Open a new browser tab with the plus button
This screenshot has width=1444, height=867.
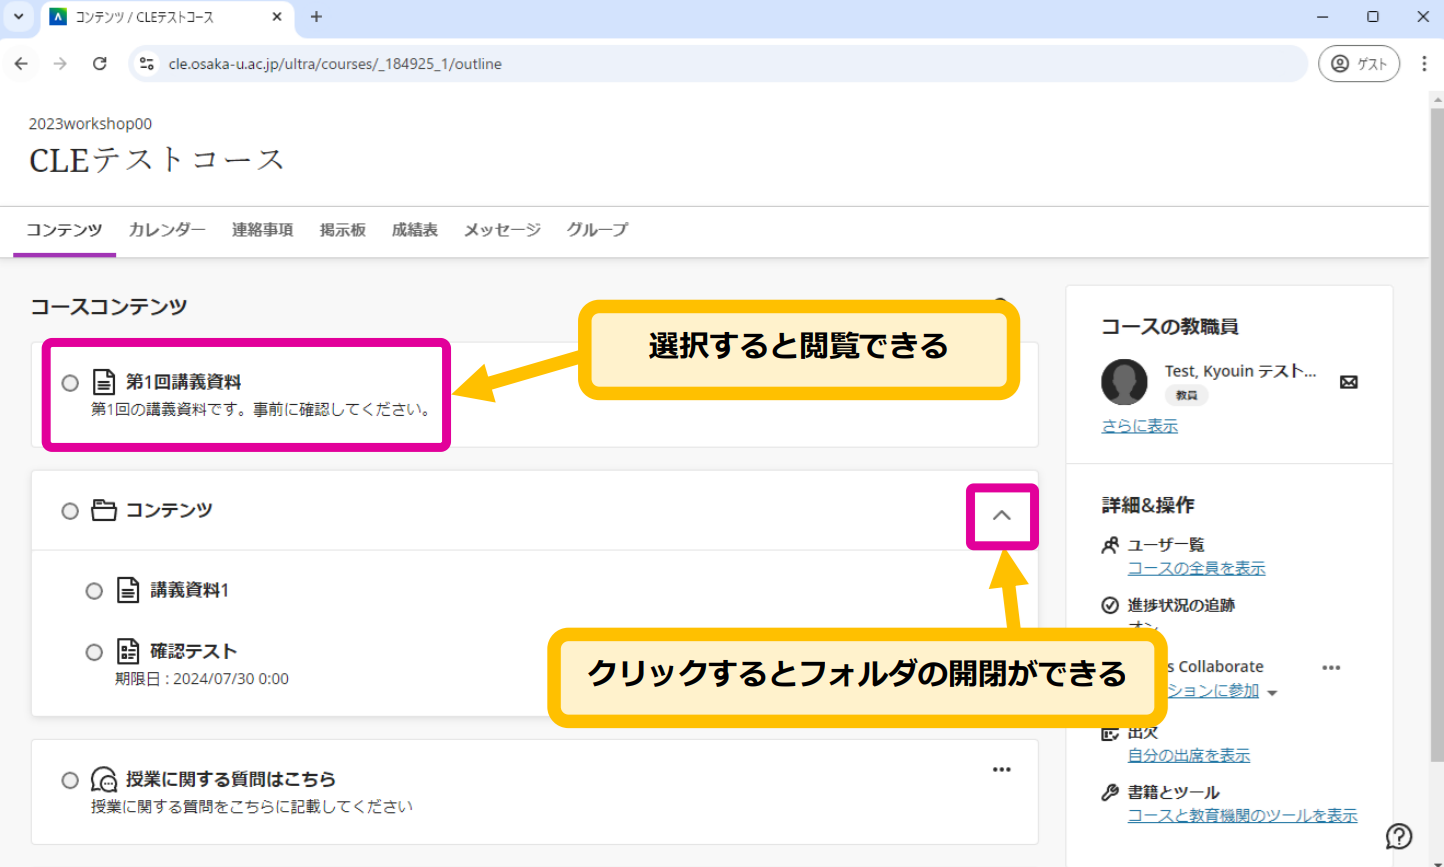[316, 17]
